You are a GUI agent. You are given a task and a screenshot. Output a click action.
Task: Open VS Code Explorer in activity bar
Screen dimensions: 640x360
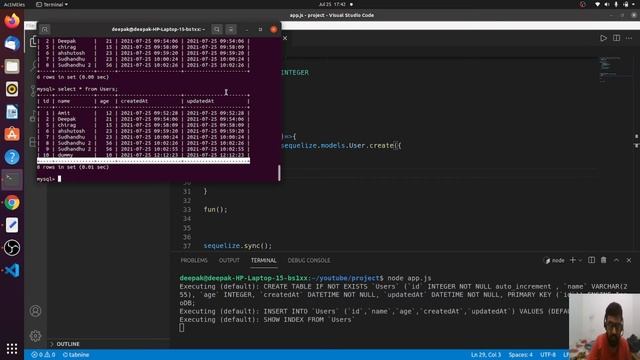click(x=33, y=41)
